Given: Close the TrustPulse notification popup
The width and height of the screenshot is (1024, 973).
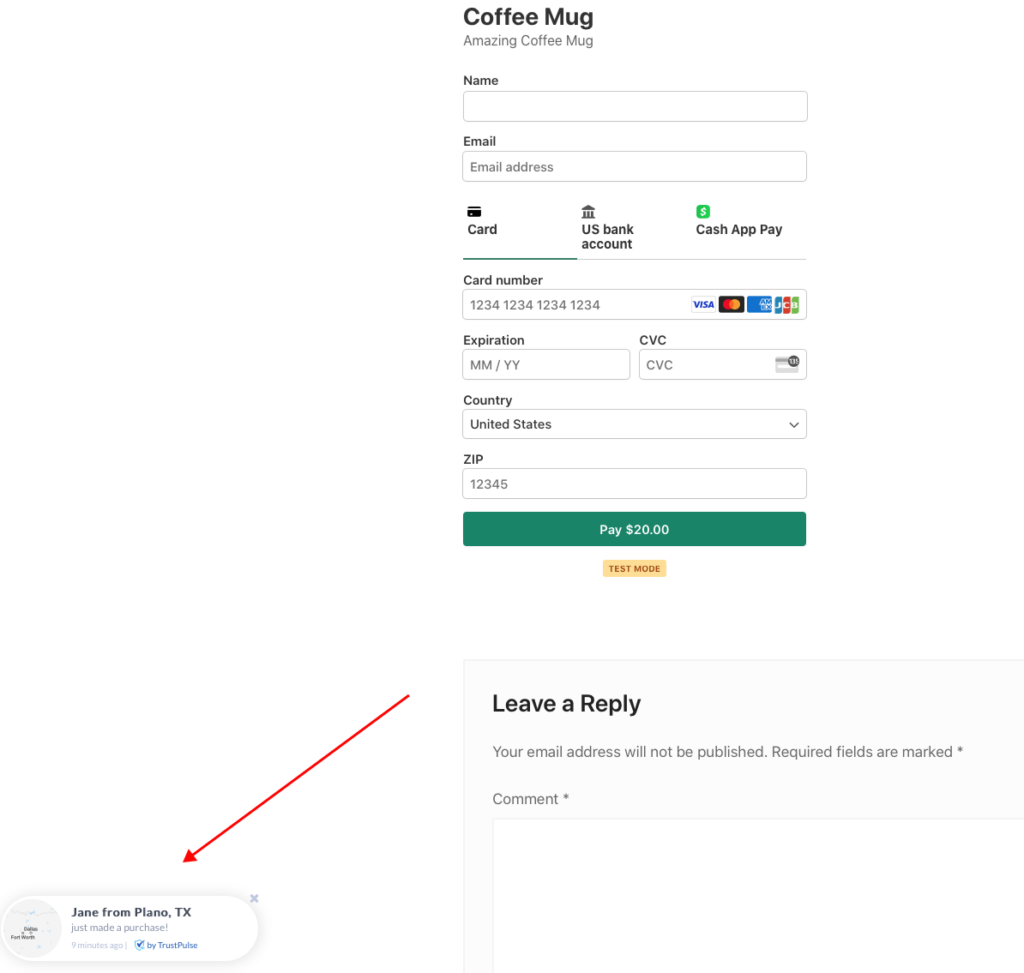Looking at the screenshot, I should click(254, 899).
